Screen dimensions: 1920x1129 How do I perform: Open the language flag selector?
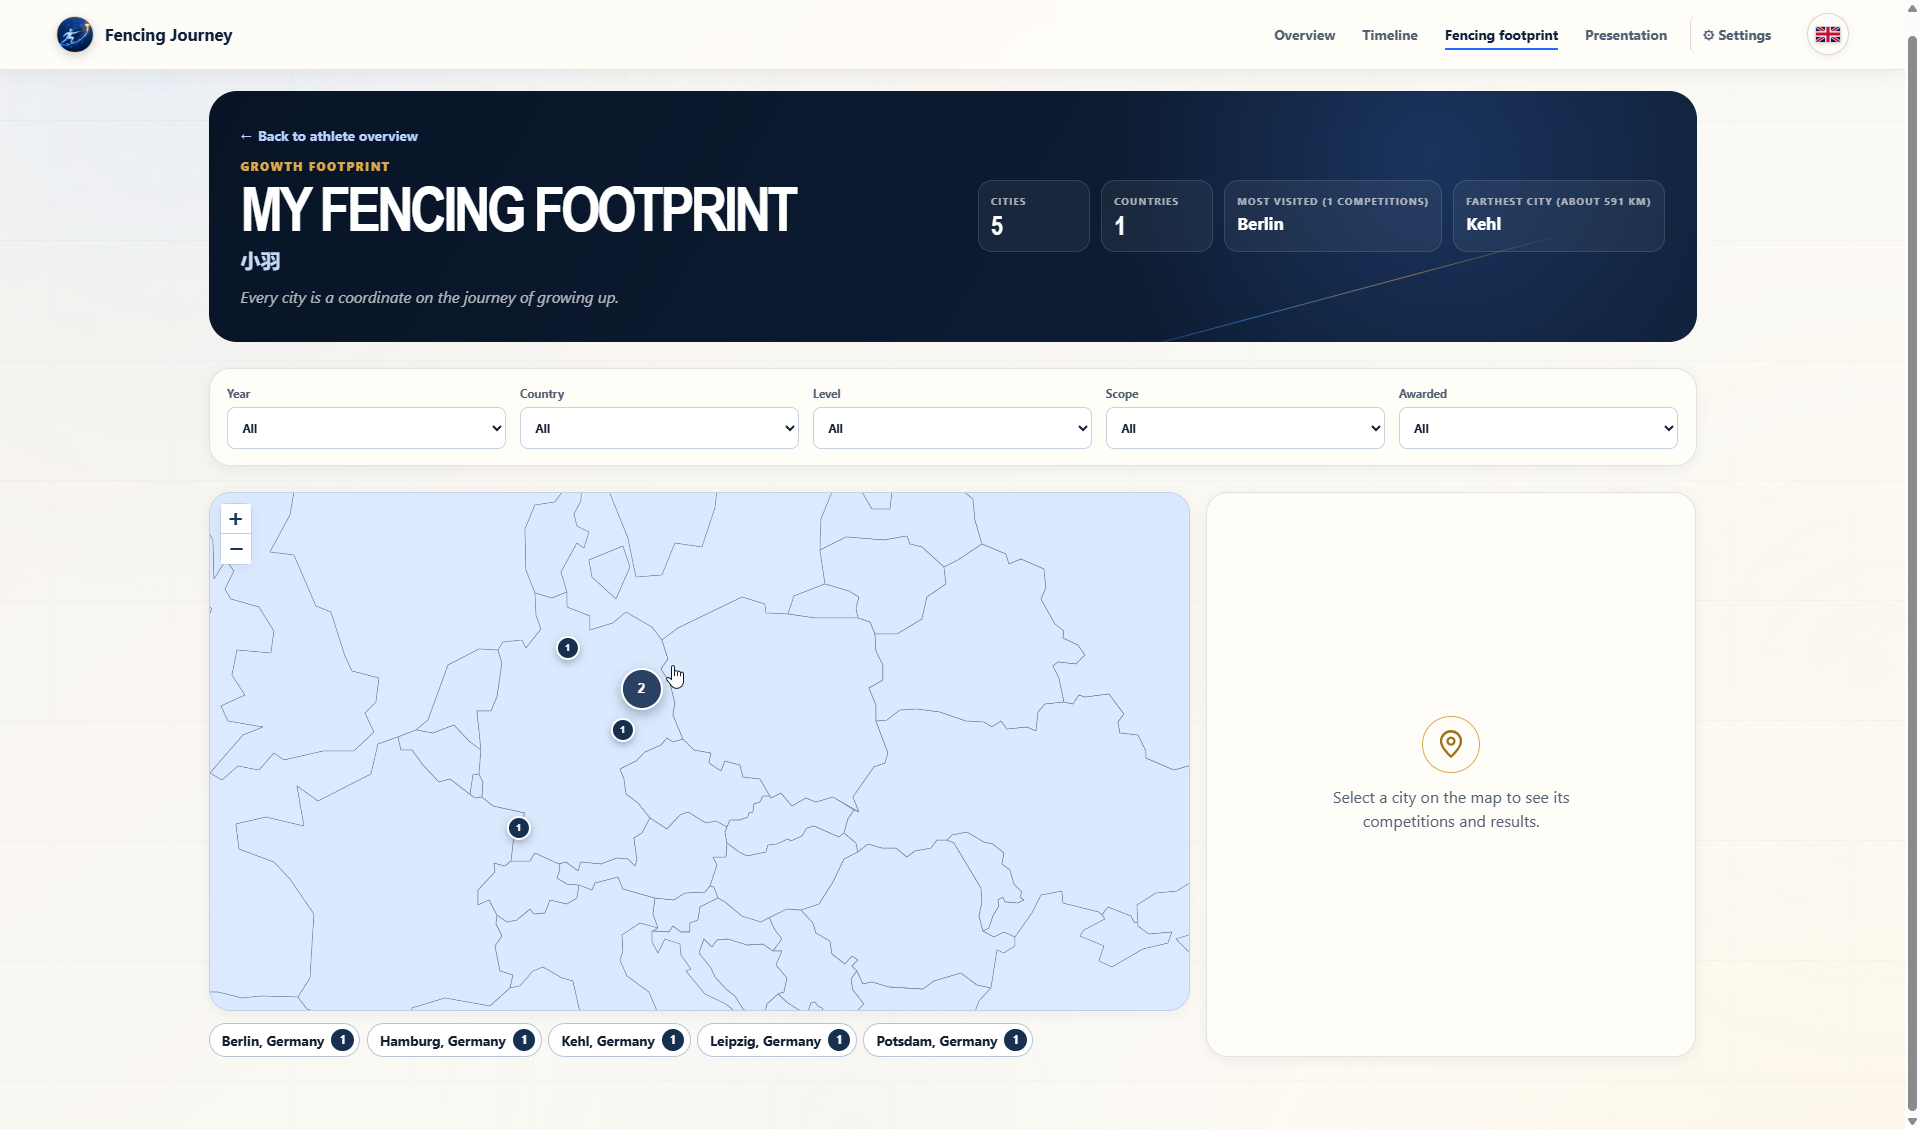point(1827,35)
